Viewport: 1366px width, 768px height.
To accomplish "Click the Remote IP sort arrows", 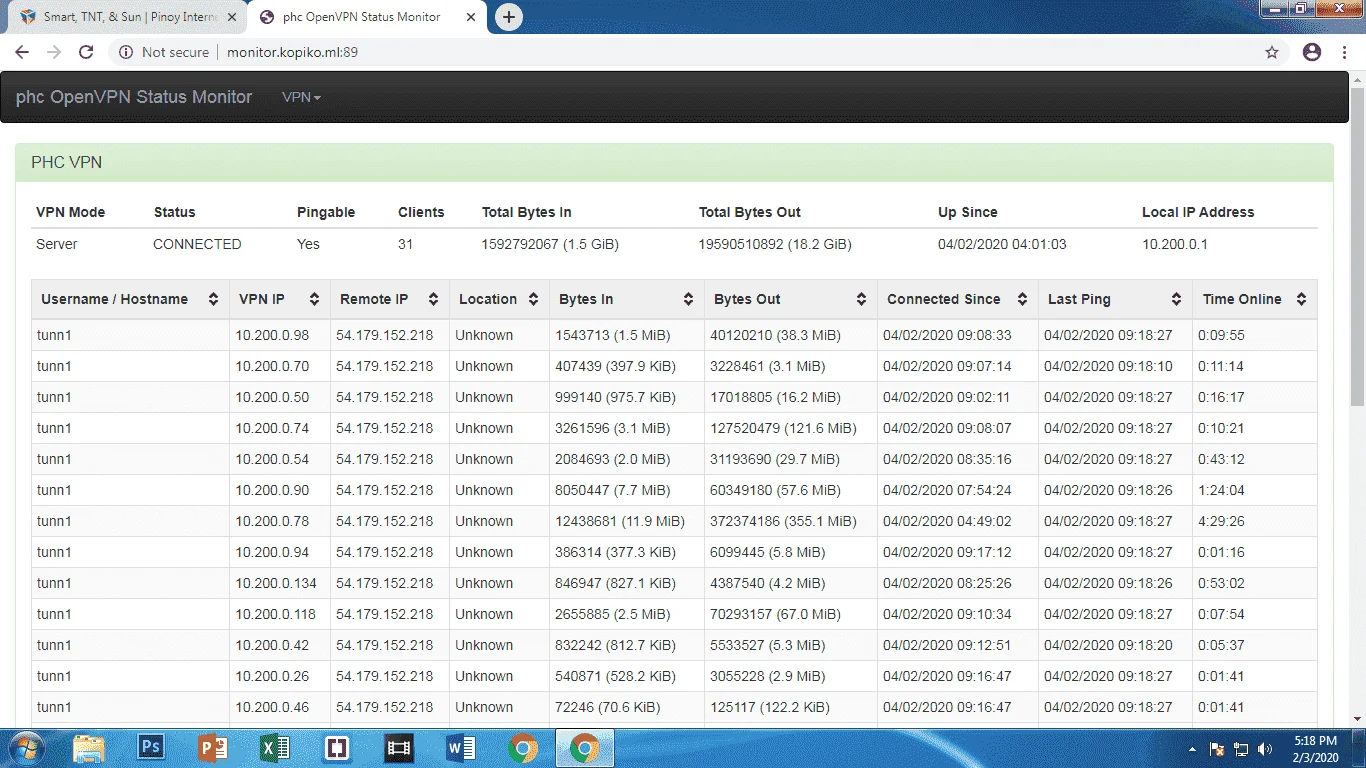I will [x=433, y=299].
